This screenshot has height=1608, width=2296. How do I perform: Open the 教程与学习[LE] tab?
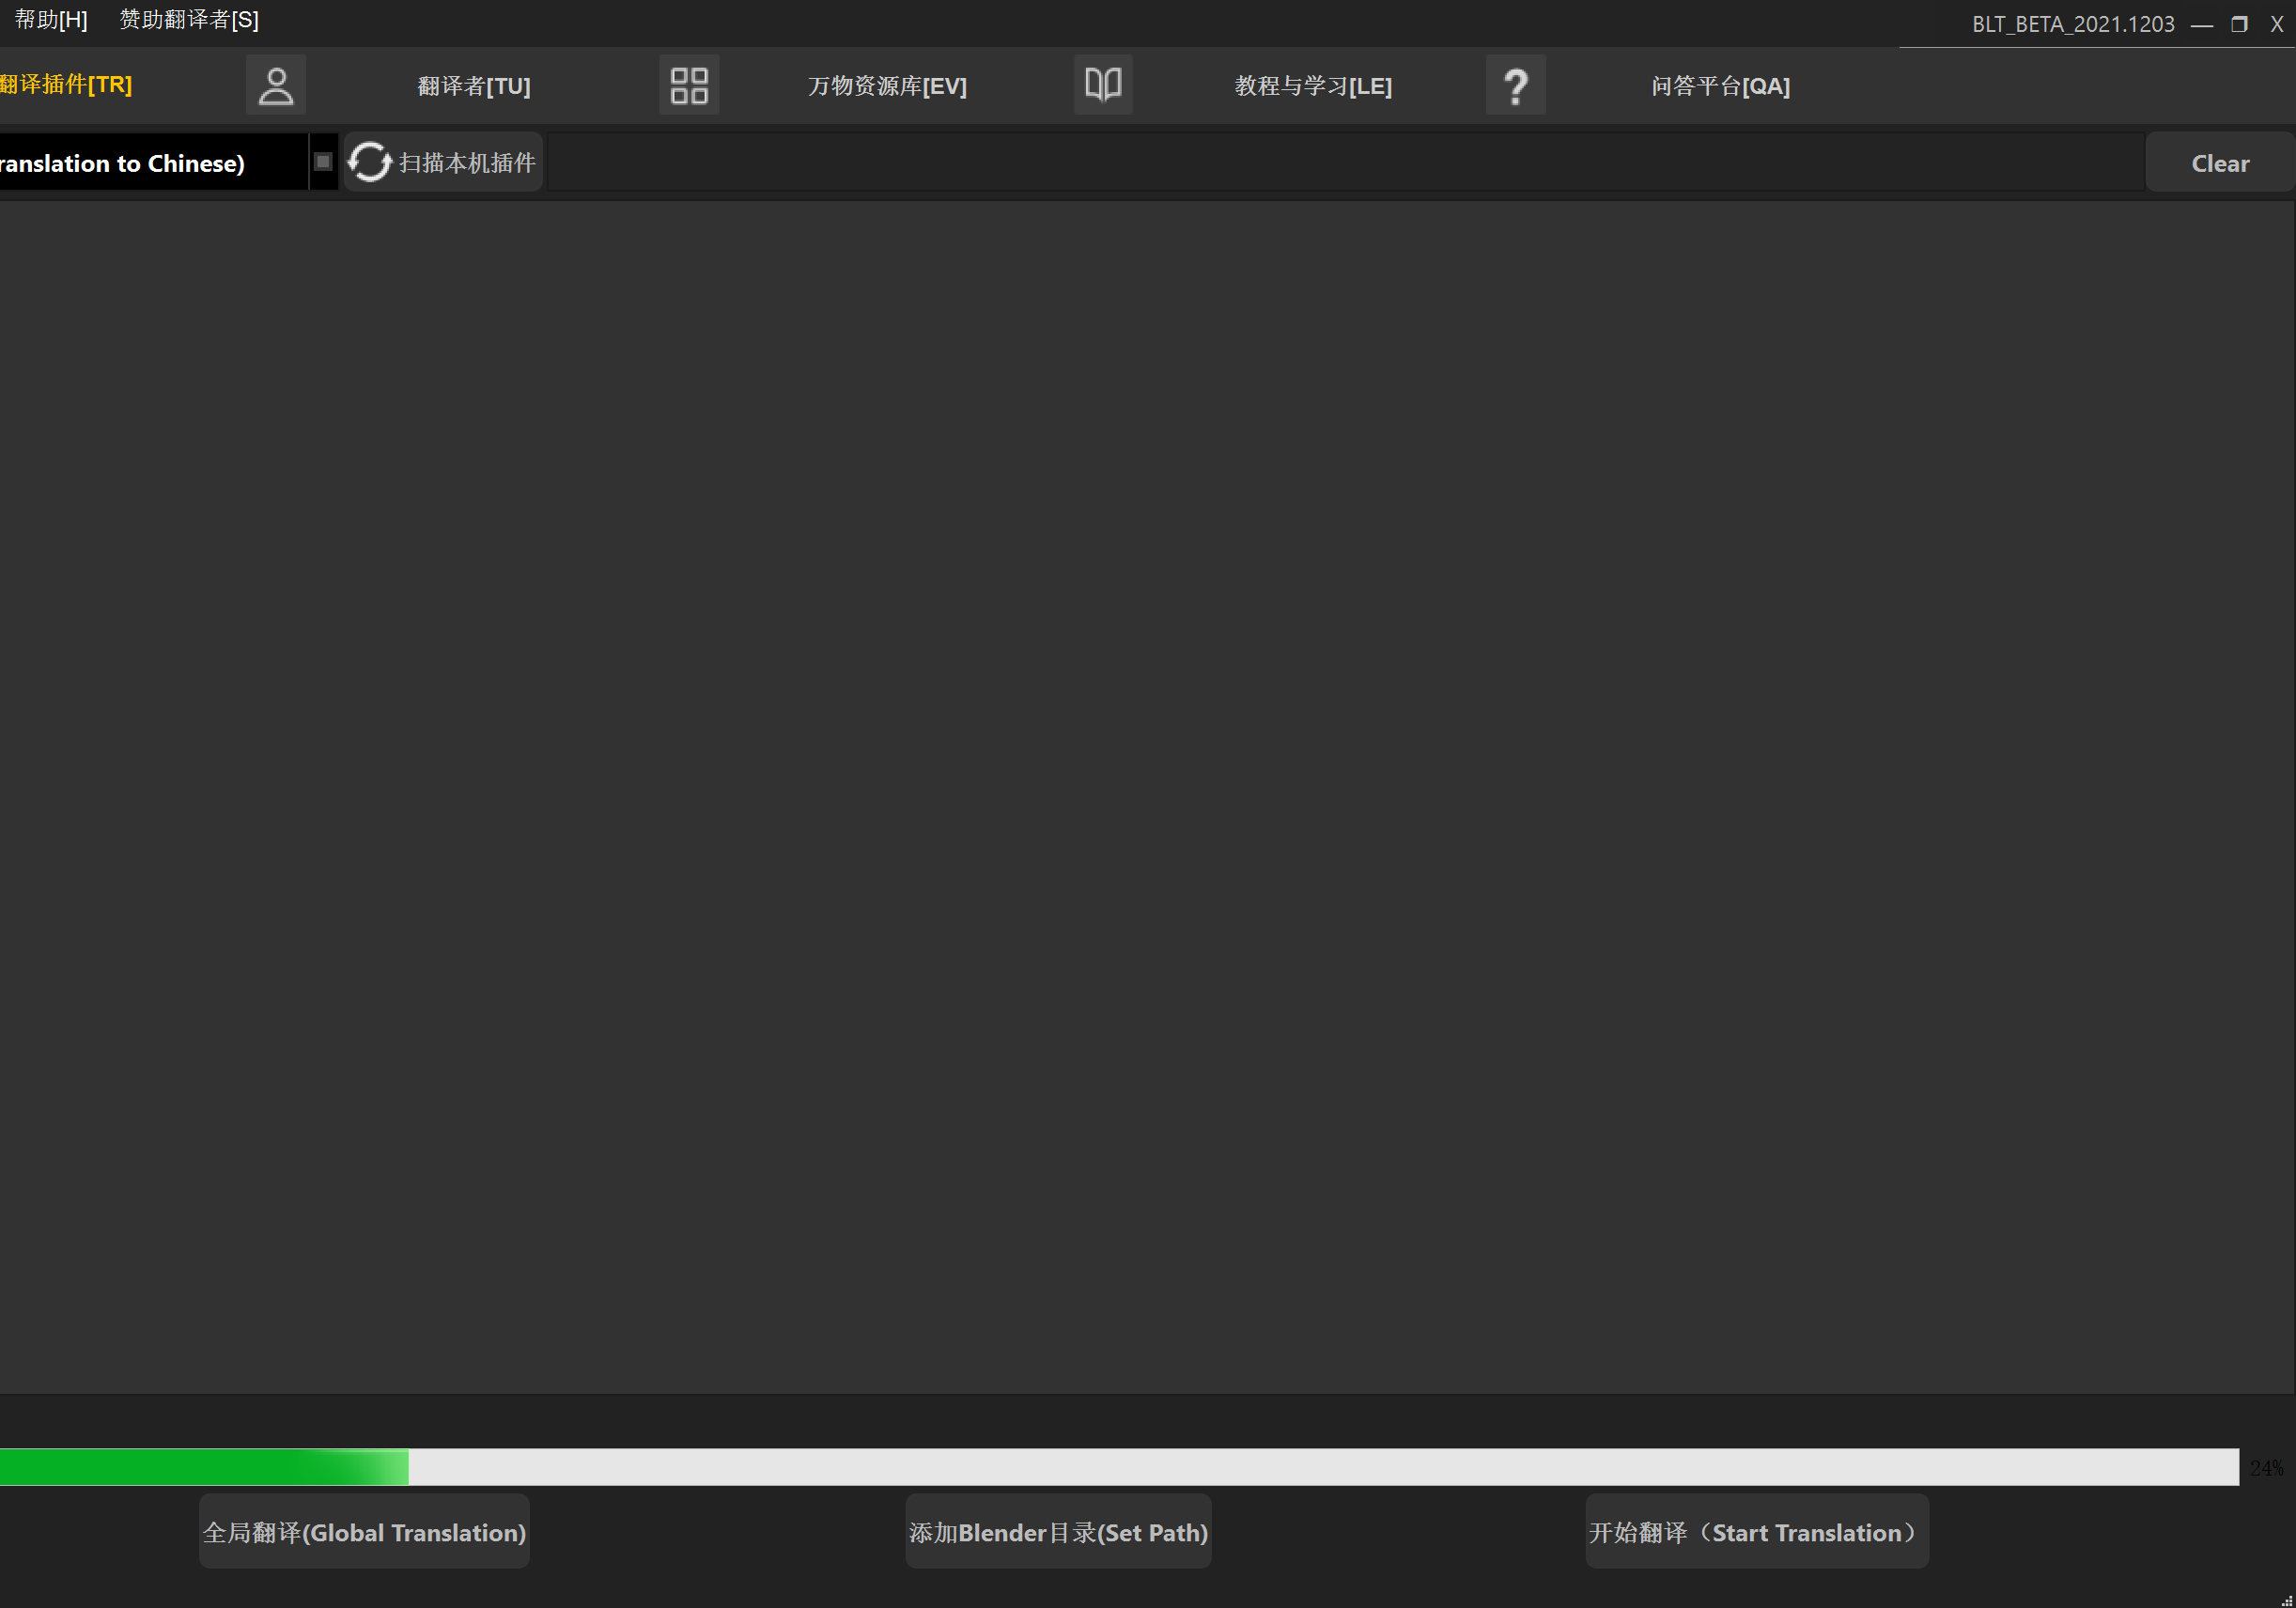coord(1313,86)
